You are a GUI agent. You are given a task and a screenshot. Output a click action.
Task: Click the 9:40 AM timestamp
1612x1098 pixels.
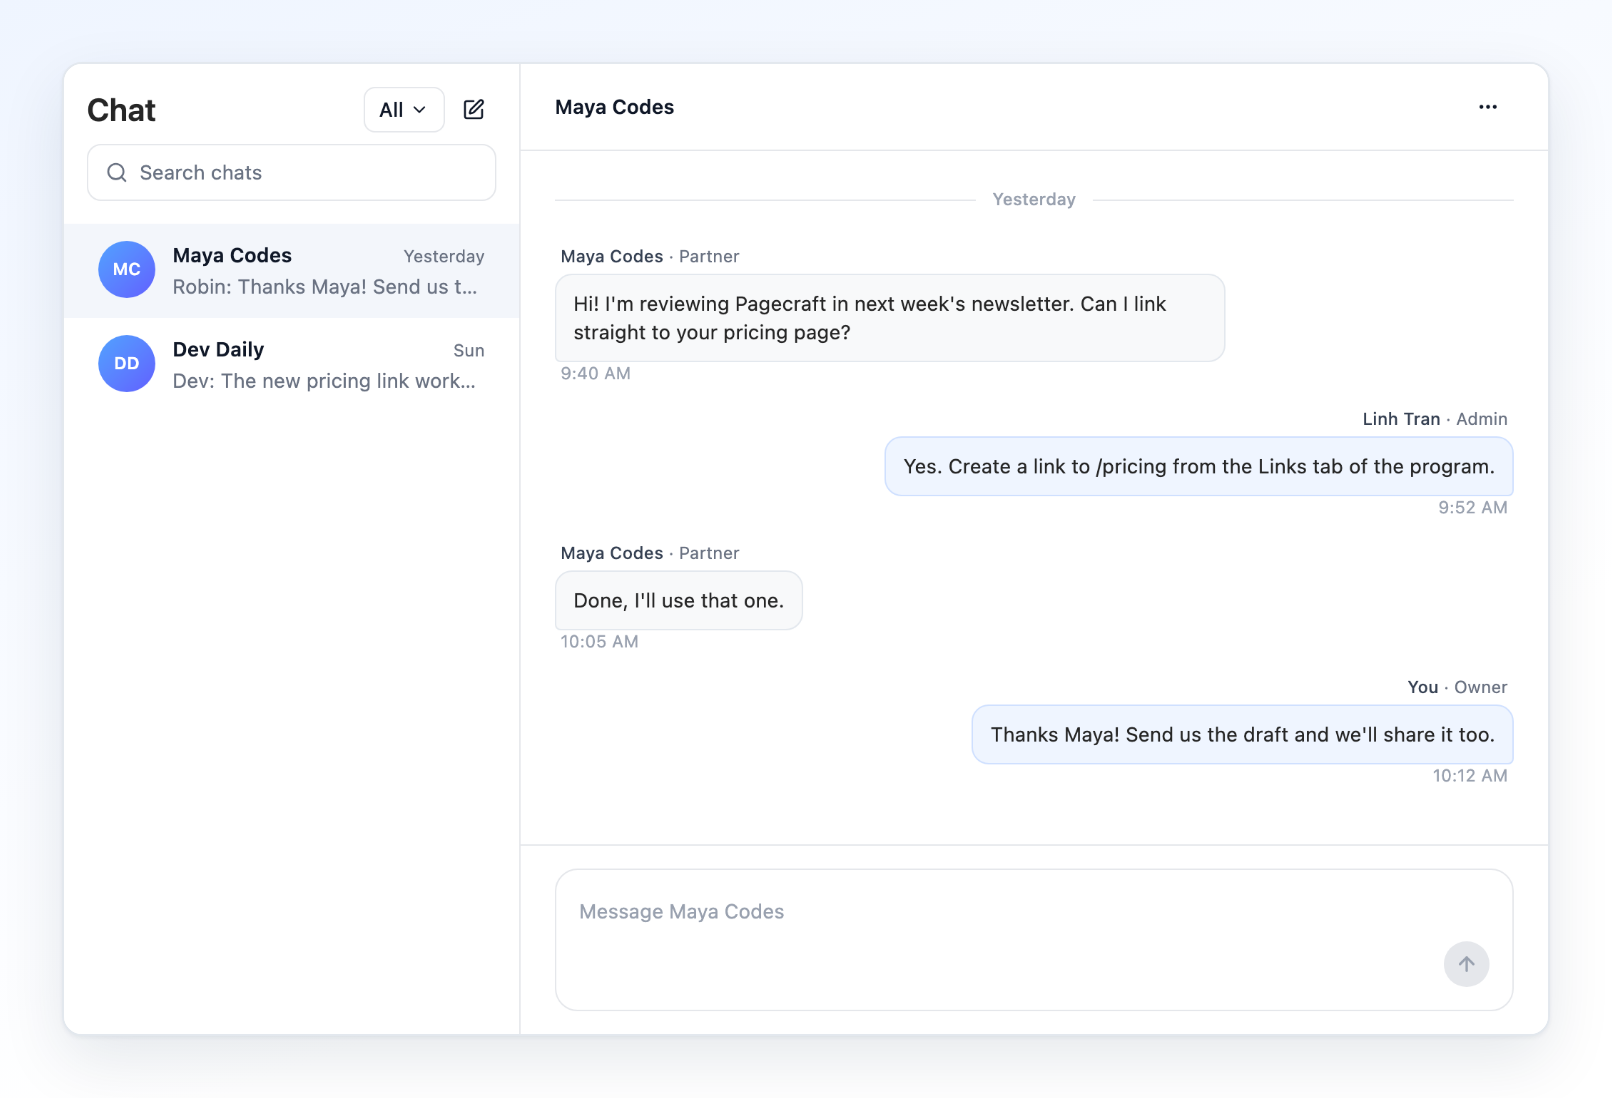click(x=596, y=374)
